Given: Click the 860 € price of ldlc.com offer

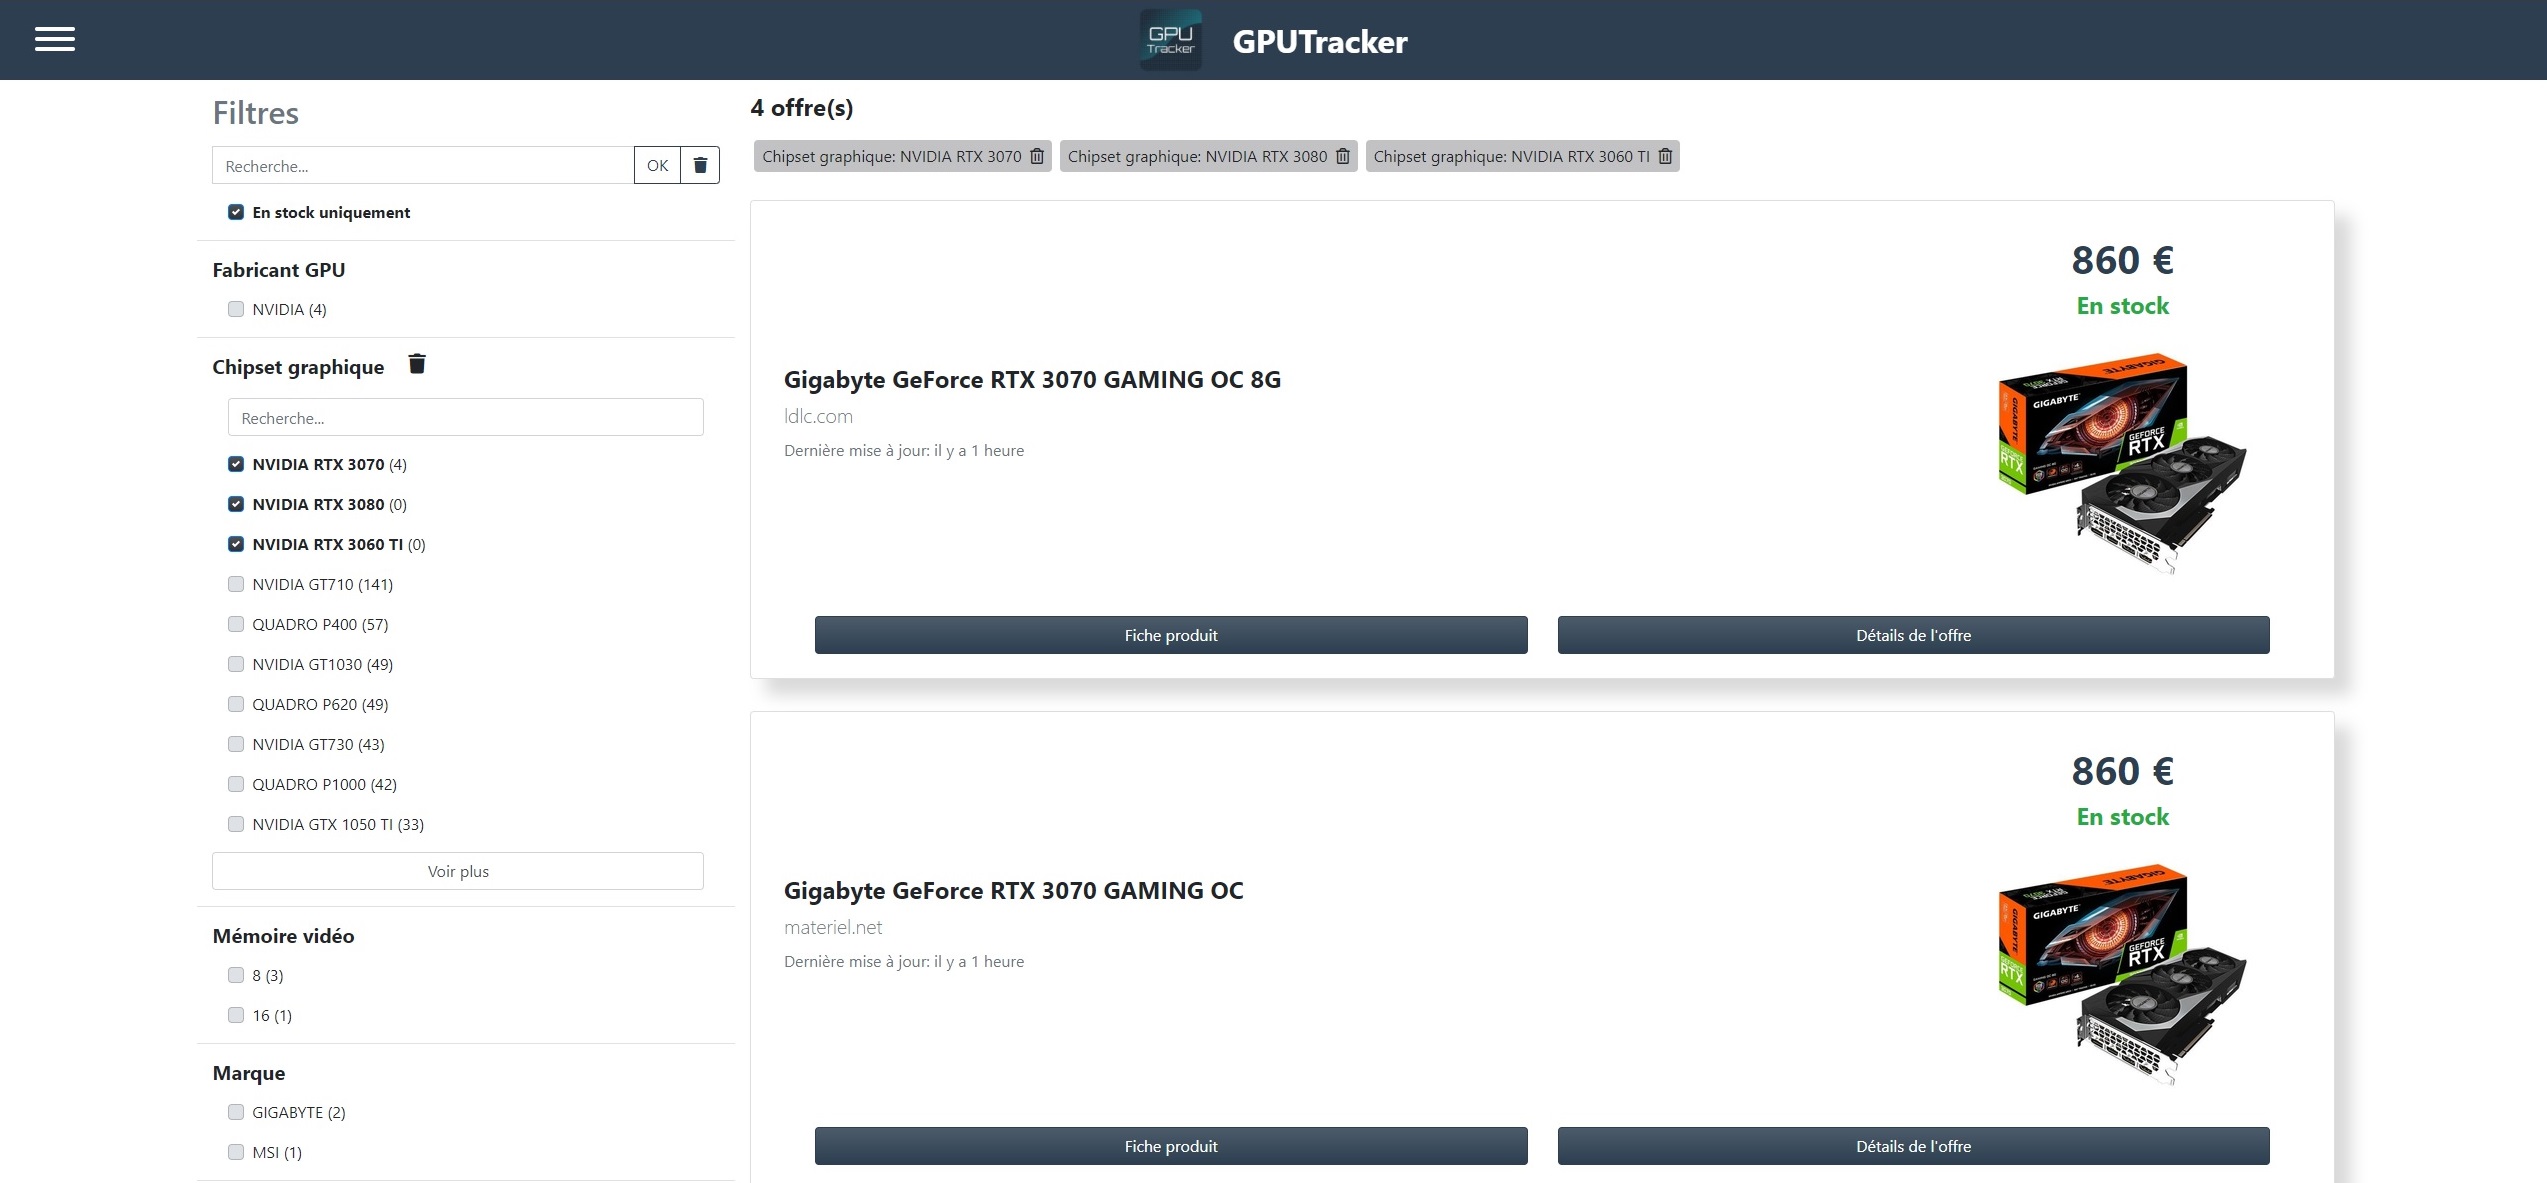Looking at the screenshot, I should tap(2122, 260).
